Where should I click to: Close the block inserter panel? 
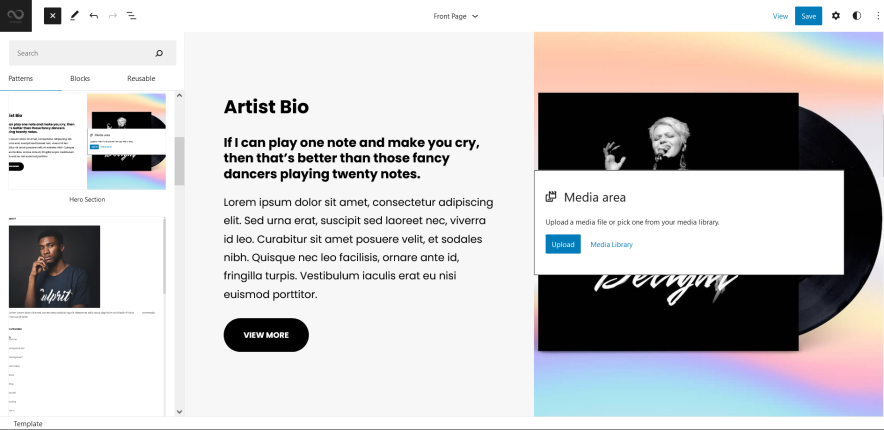[53, 16]
